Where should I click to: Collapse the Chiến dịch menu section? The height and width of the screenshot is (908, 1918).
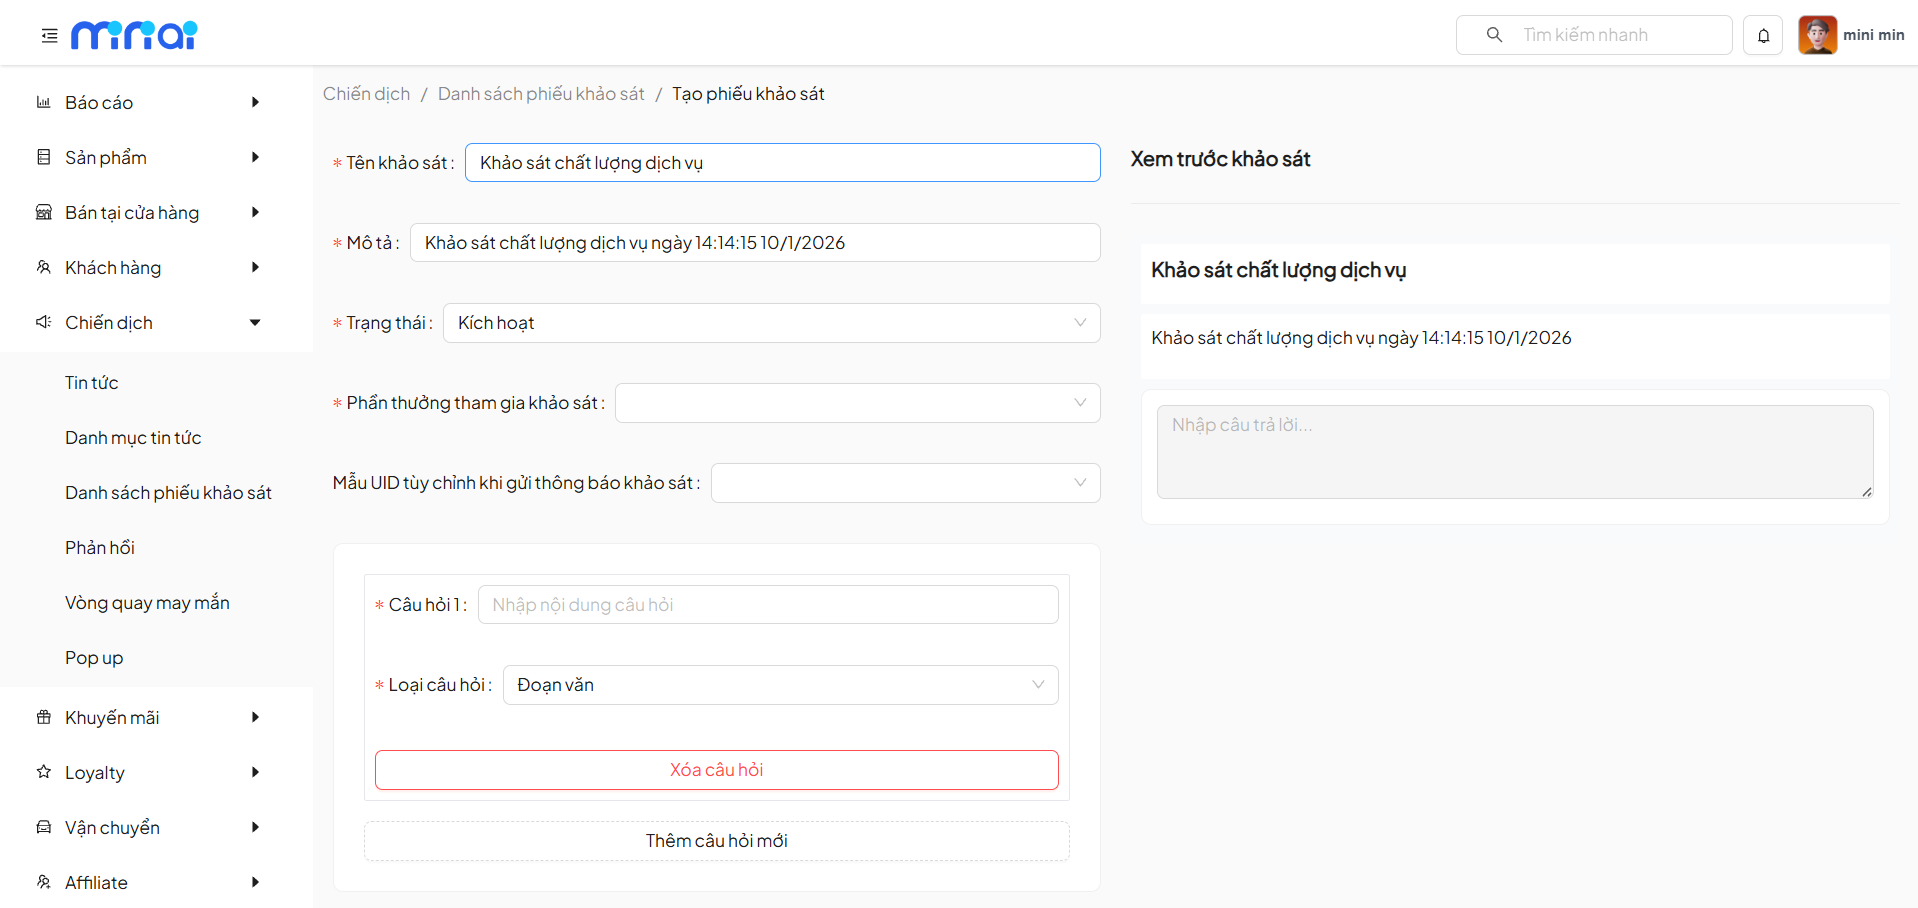255,322
